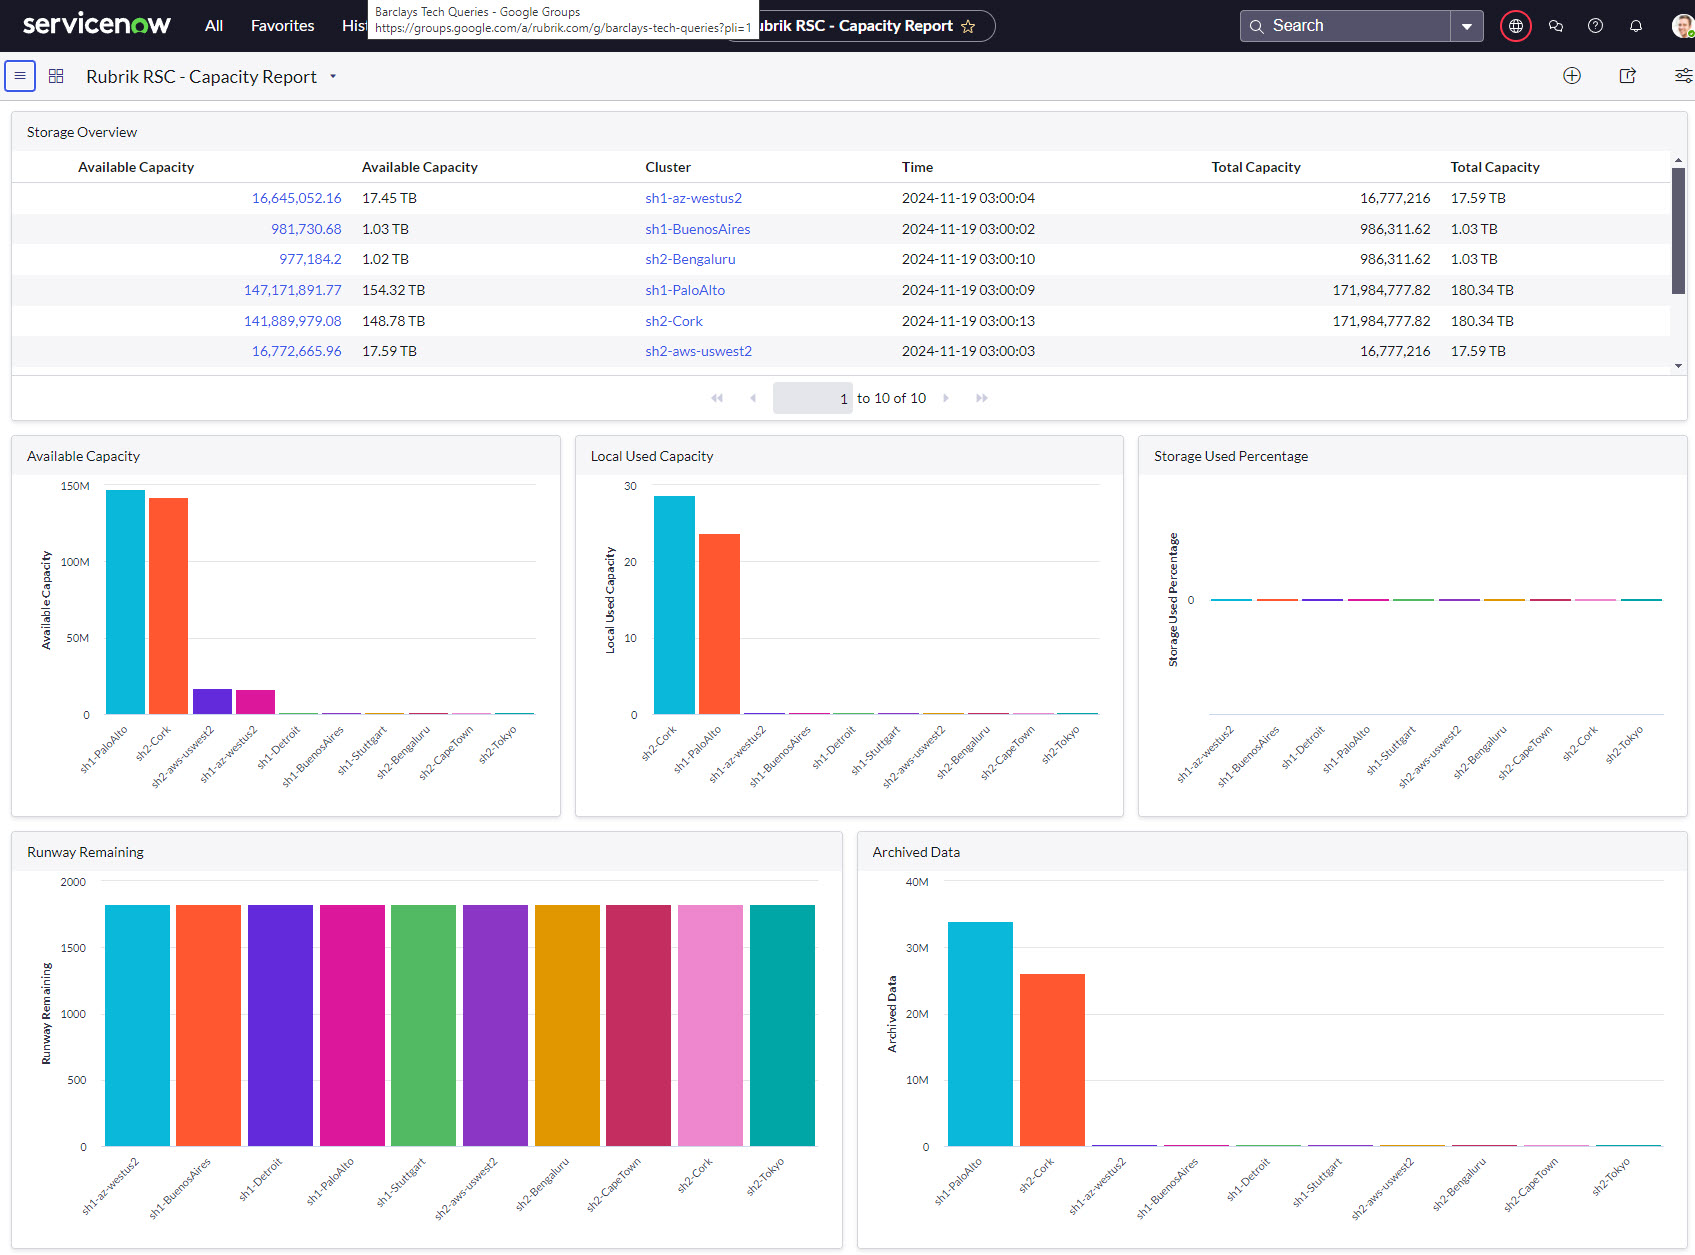Star the Capacity Report page as favorite
This screenshot has width=1695, height=1255.
click(x=968, y=27)
